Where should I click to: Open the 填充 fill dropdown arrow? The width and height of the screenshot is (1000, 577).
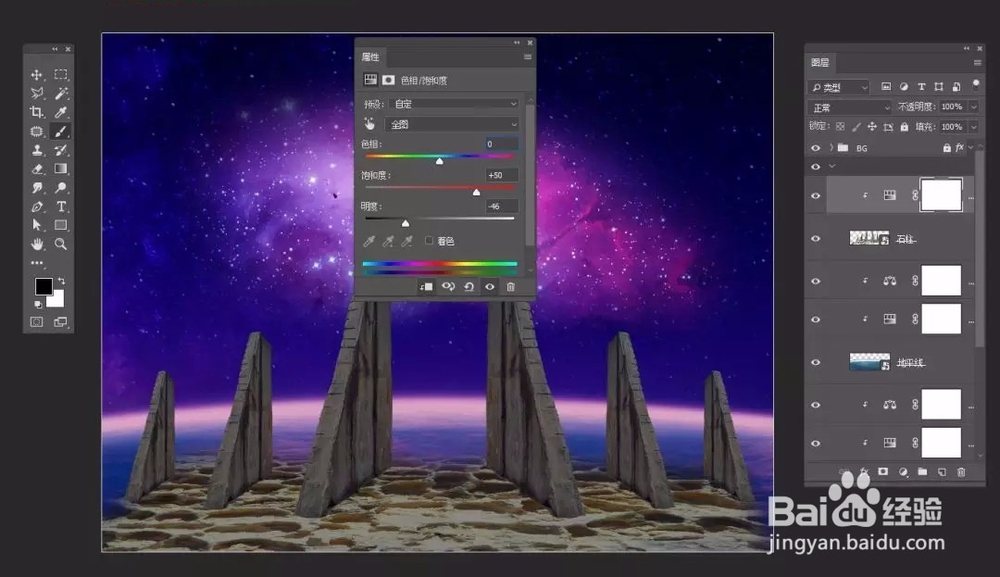pyautogui.click(x=974, y=127)
